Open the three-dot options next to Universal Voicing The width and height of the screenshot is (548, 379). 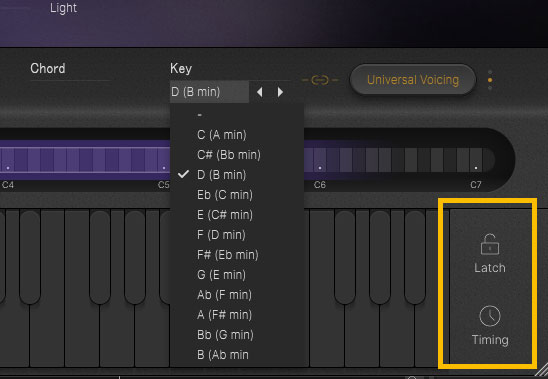point(490,80)
